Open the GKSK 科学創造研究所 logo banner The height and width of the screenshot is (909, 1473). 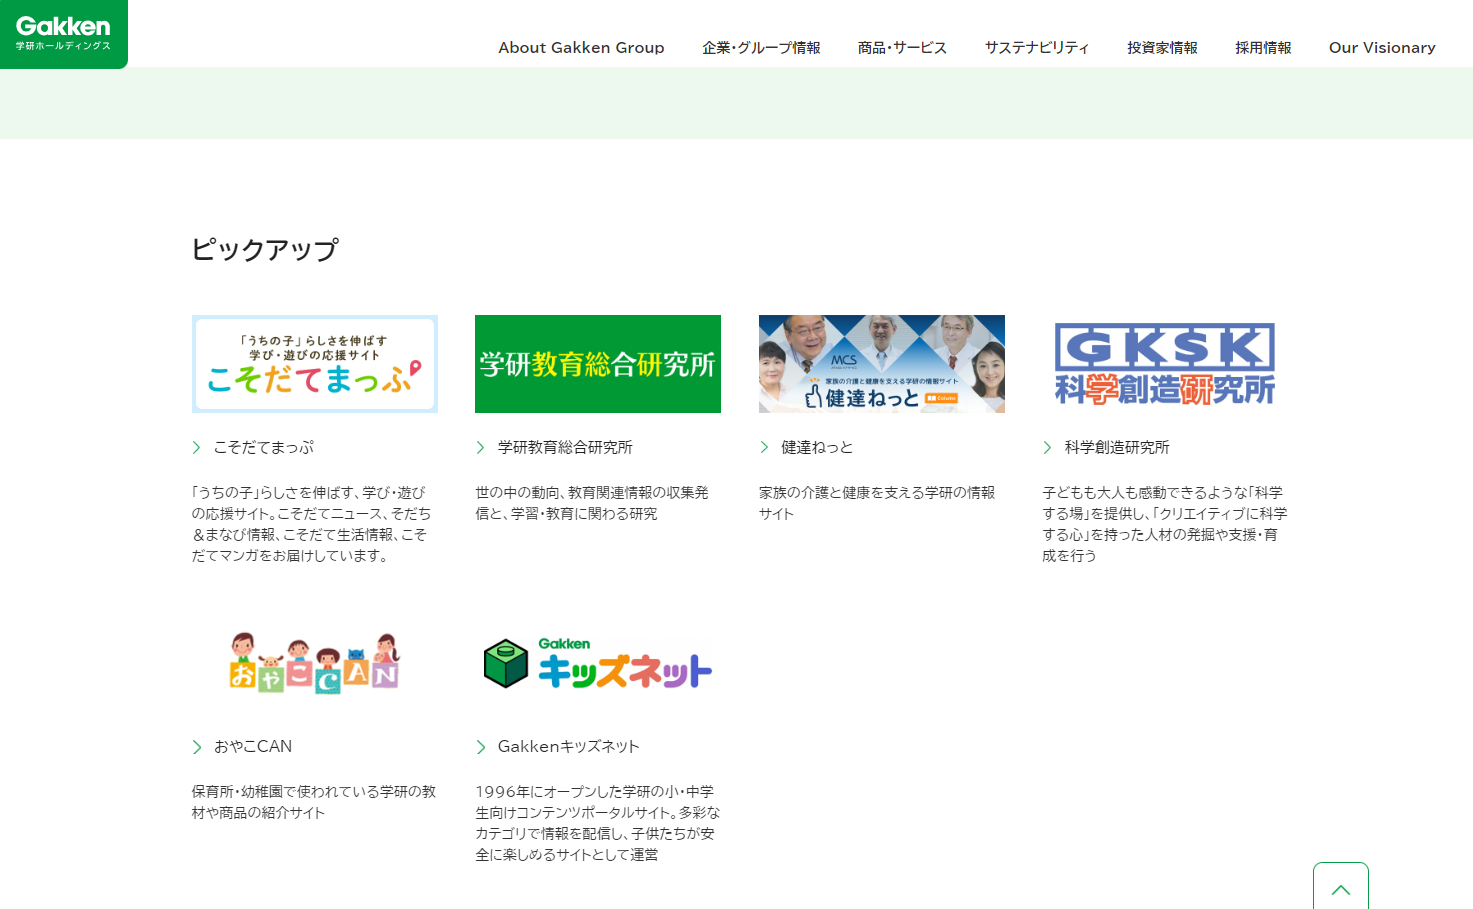coord(1165,364)
